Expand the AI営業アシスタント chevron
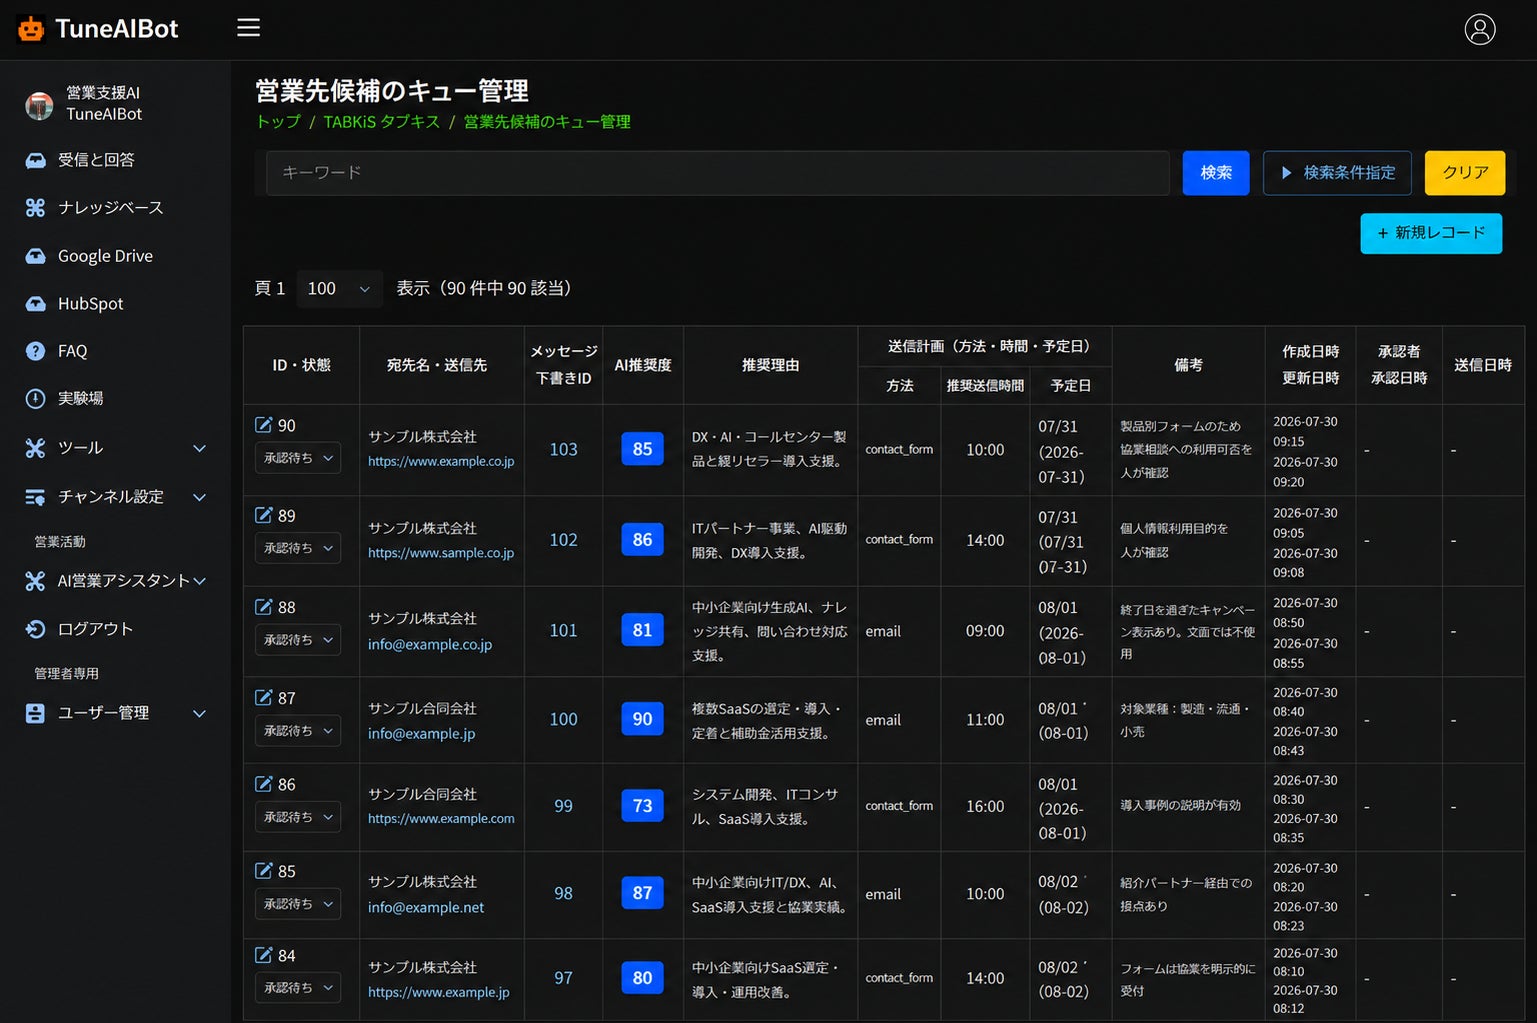The height and width of the screenshot is (1023, 1537). click(x=200, y=581)
